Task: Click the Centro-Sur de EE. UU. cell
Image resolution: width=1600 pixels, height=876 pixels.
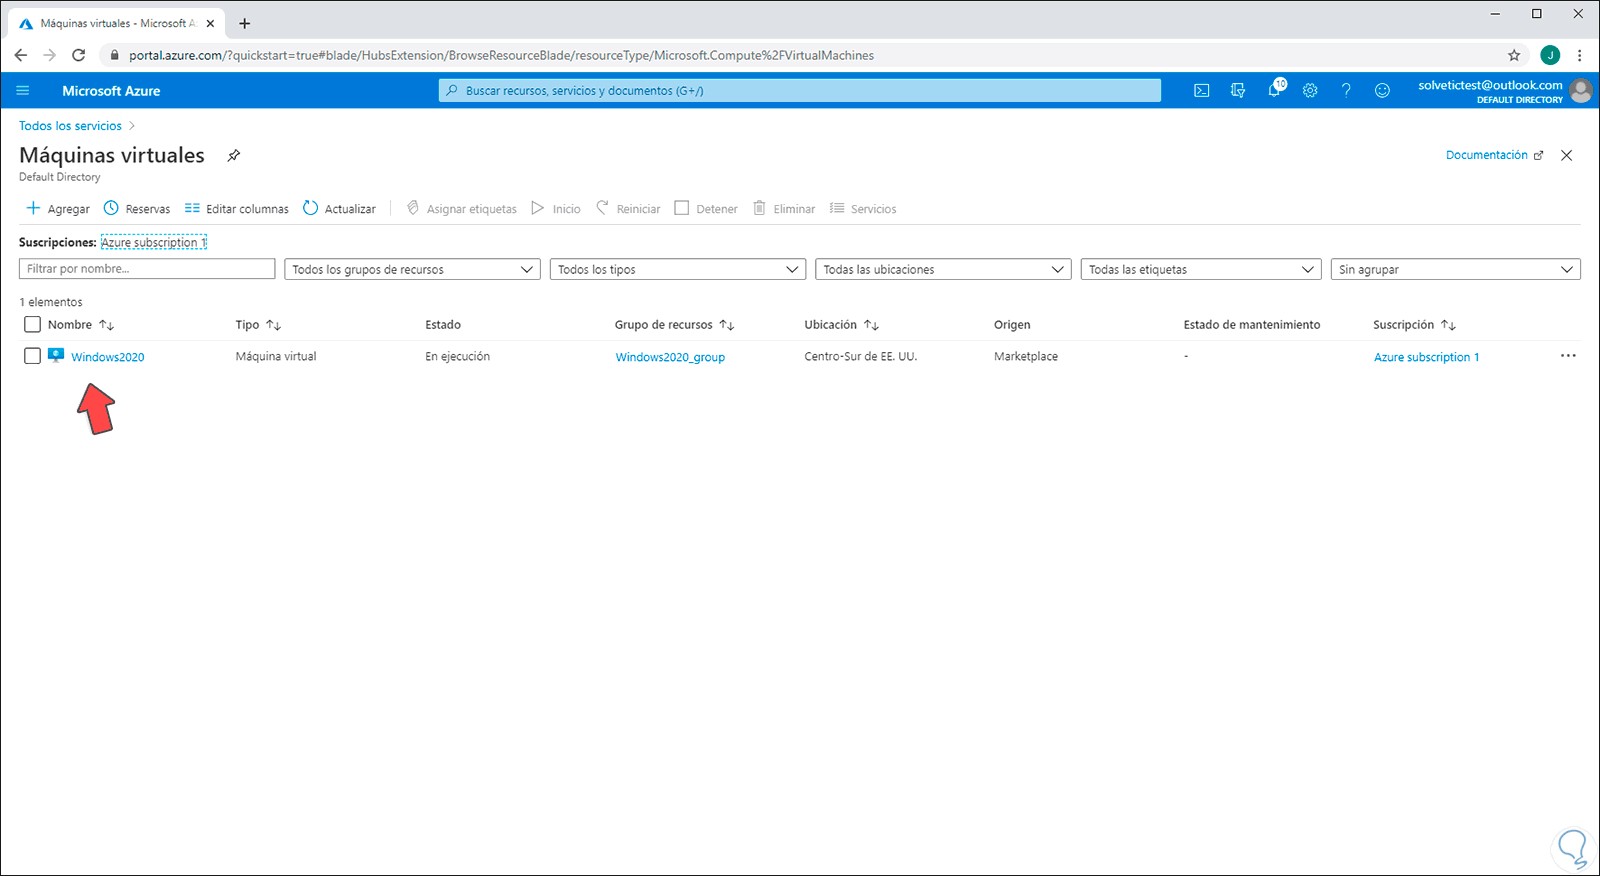Action: (x=861, y=357)
